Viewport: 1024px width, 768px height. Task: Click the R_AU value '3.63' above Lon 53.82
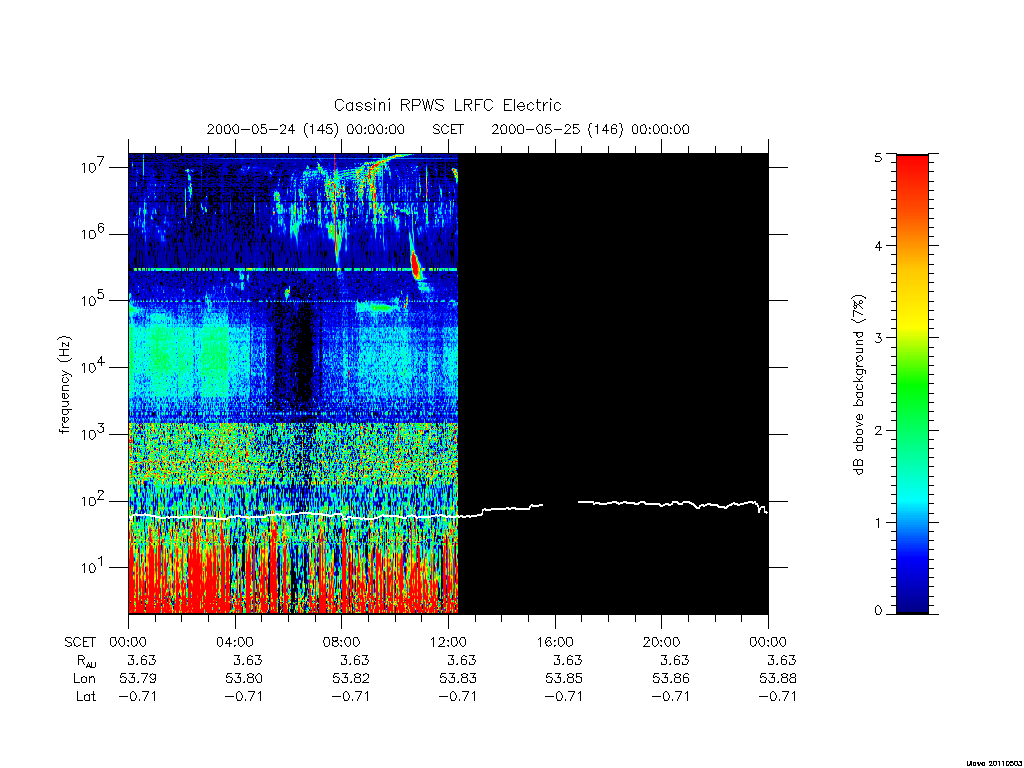coord(355,660)
